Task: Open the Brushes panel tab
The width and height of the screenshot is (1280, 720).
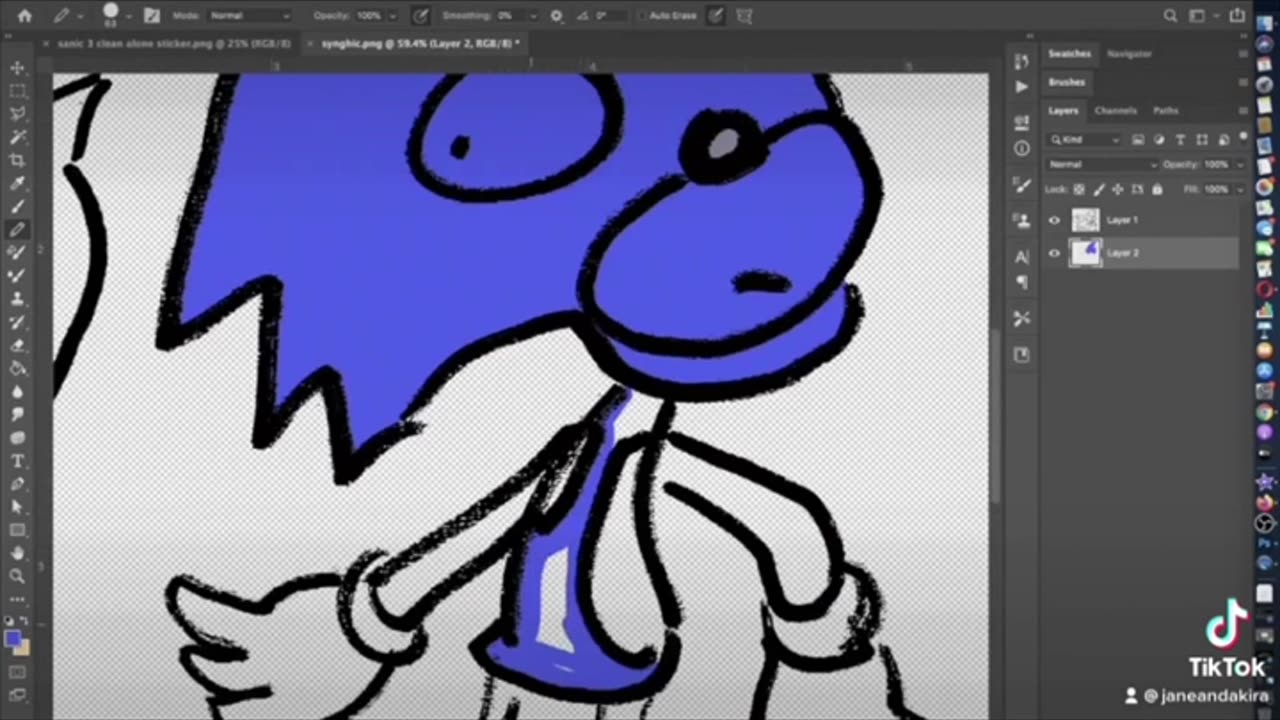Action: coord(1066,82)
